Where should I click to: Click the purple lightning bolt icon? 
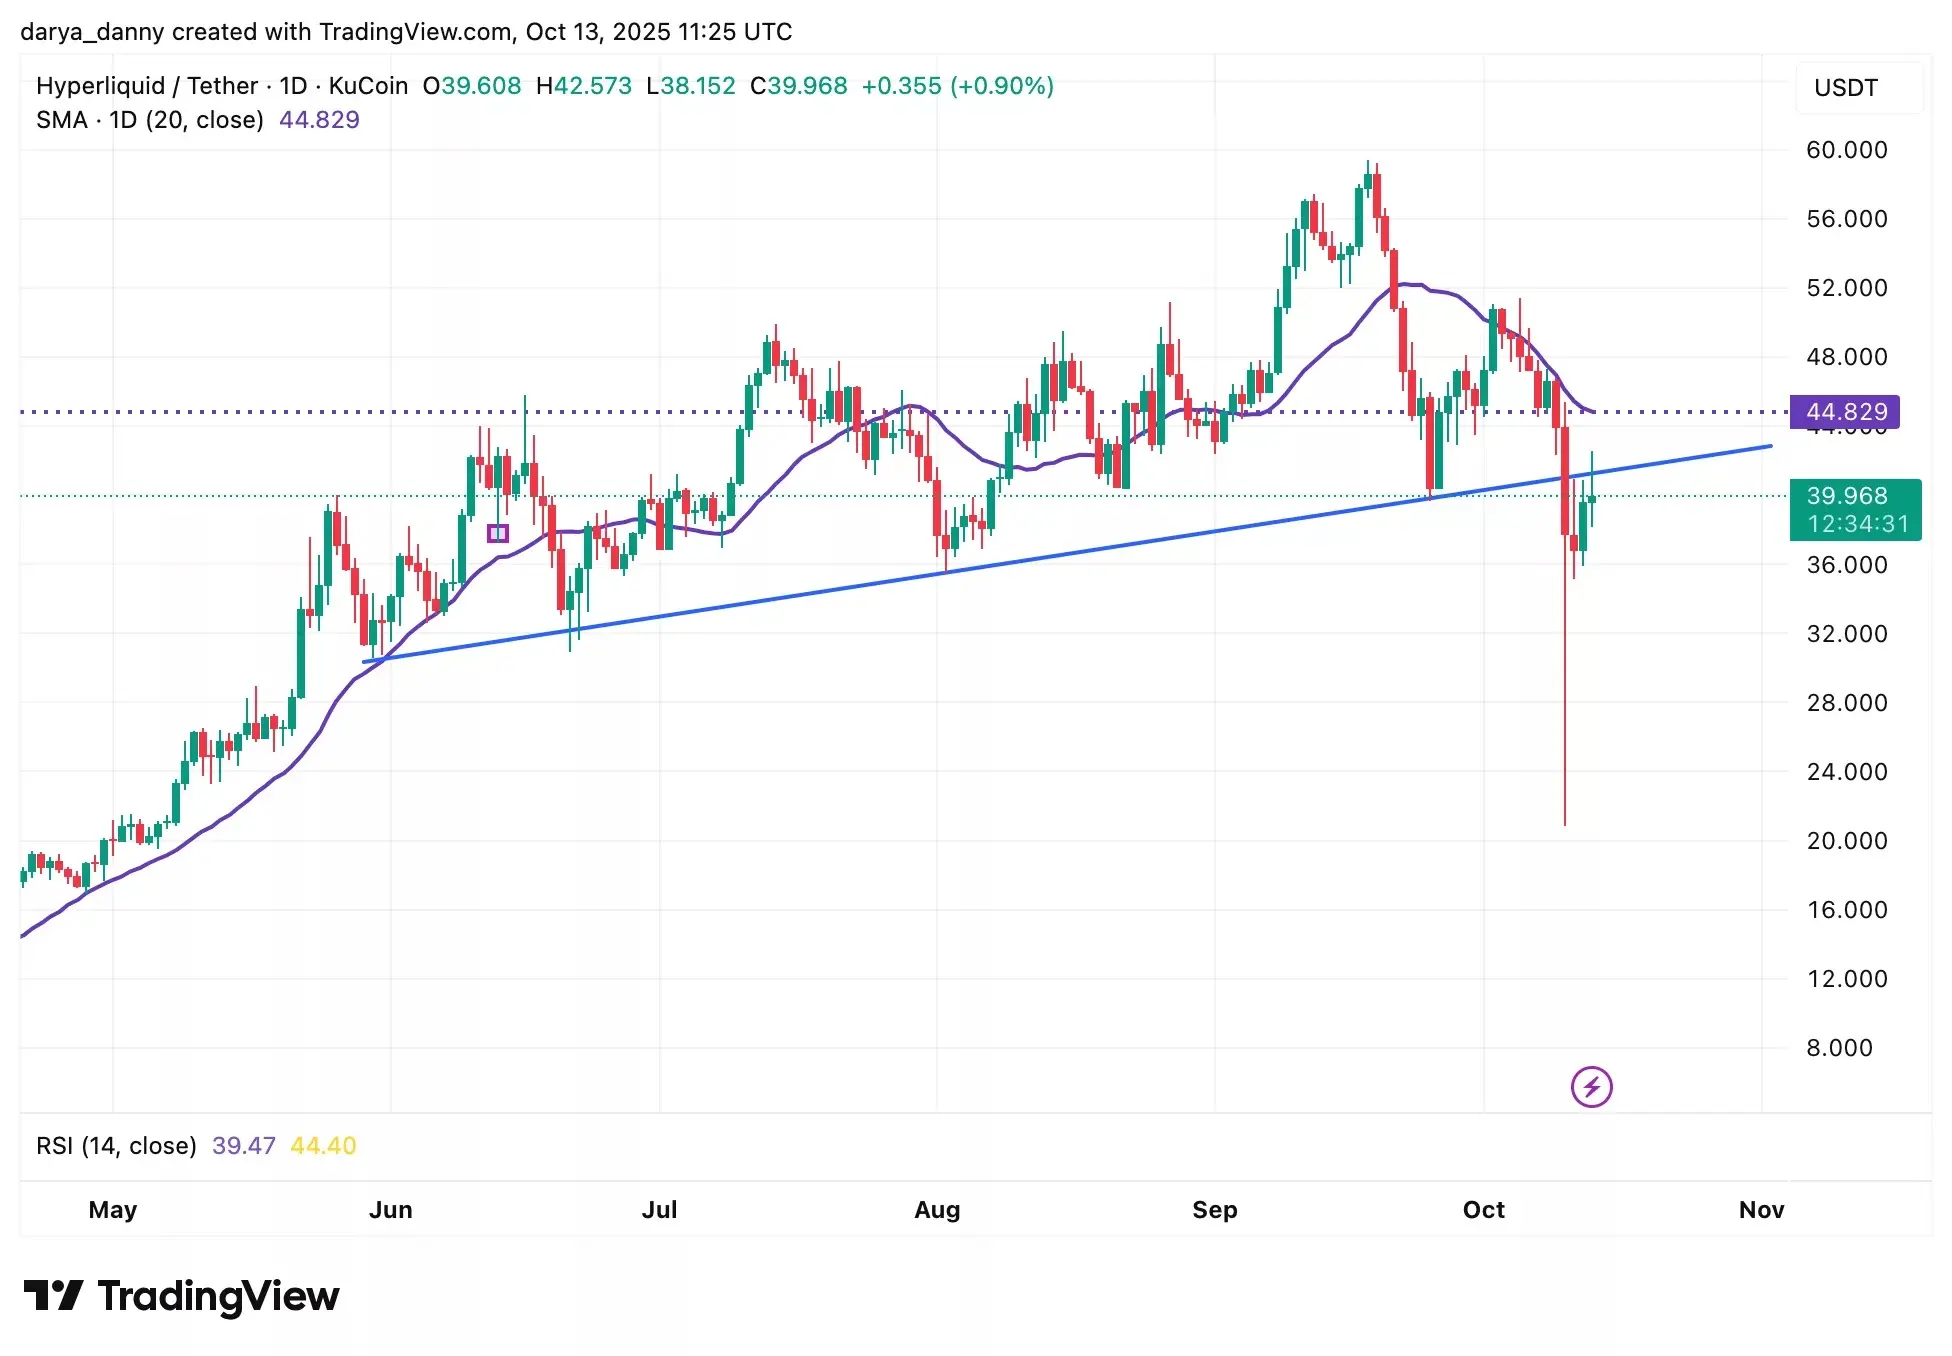point(1591,1087)
